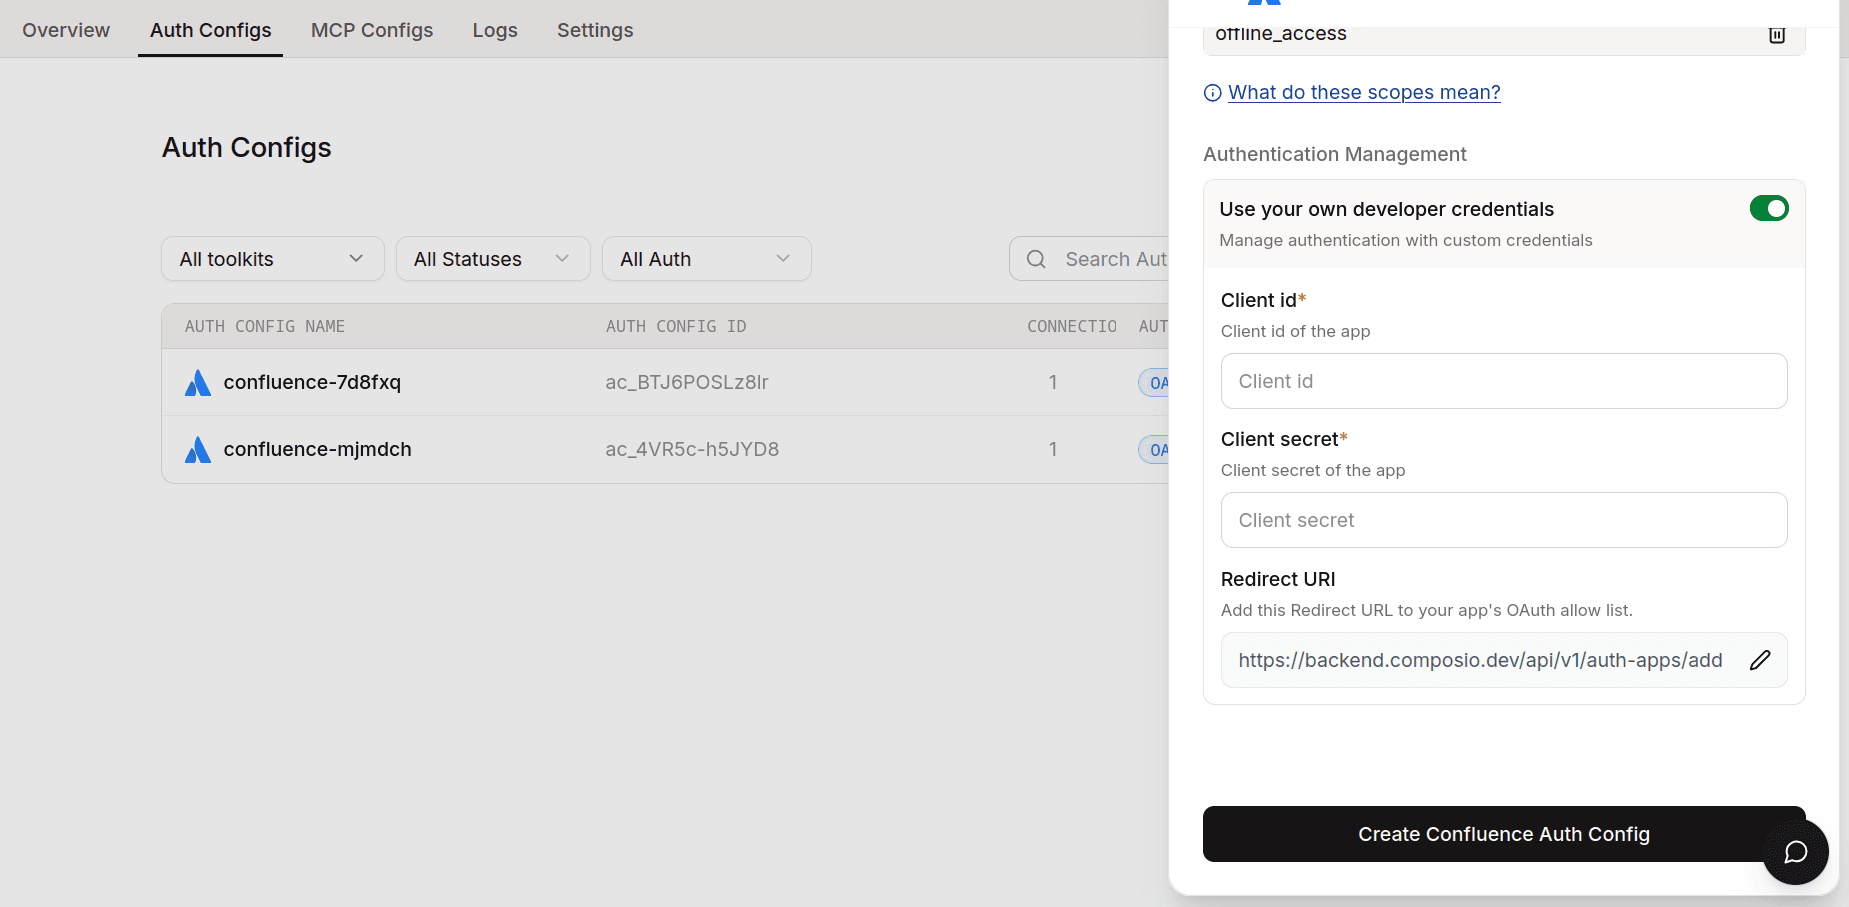1849x907 pixels.
Task: Select the ID ac_BTJ6POSLz8Ir
Action: pyautogui.click(x=687, y=382)
